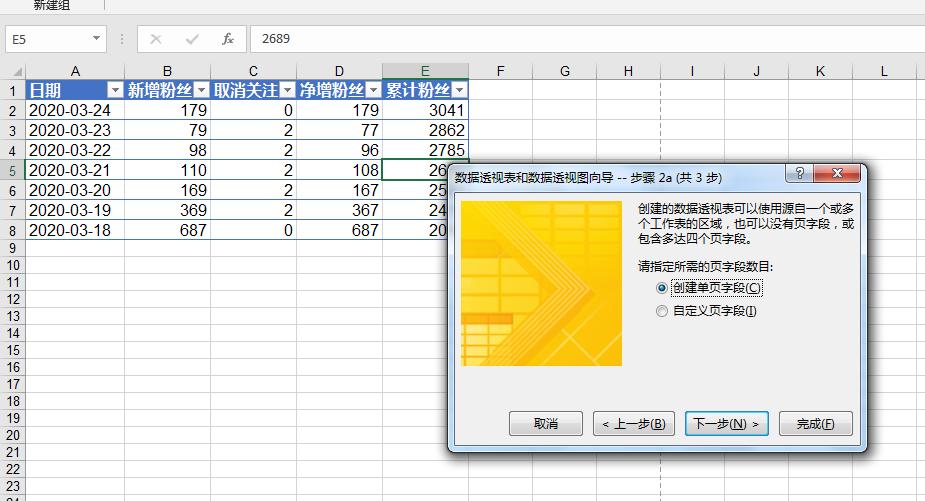The width and height of the screenshot is (925, 501).
Task: Open the Insert Function fx icon
Action: tap(228, 39)
